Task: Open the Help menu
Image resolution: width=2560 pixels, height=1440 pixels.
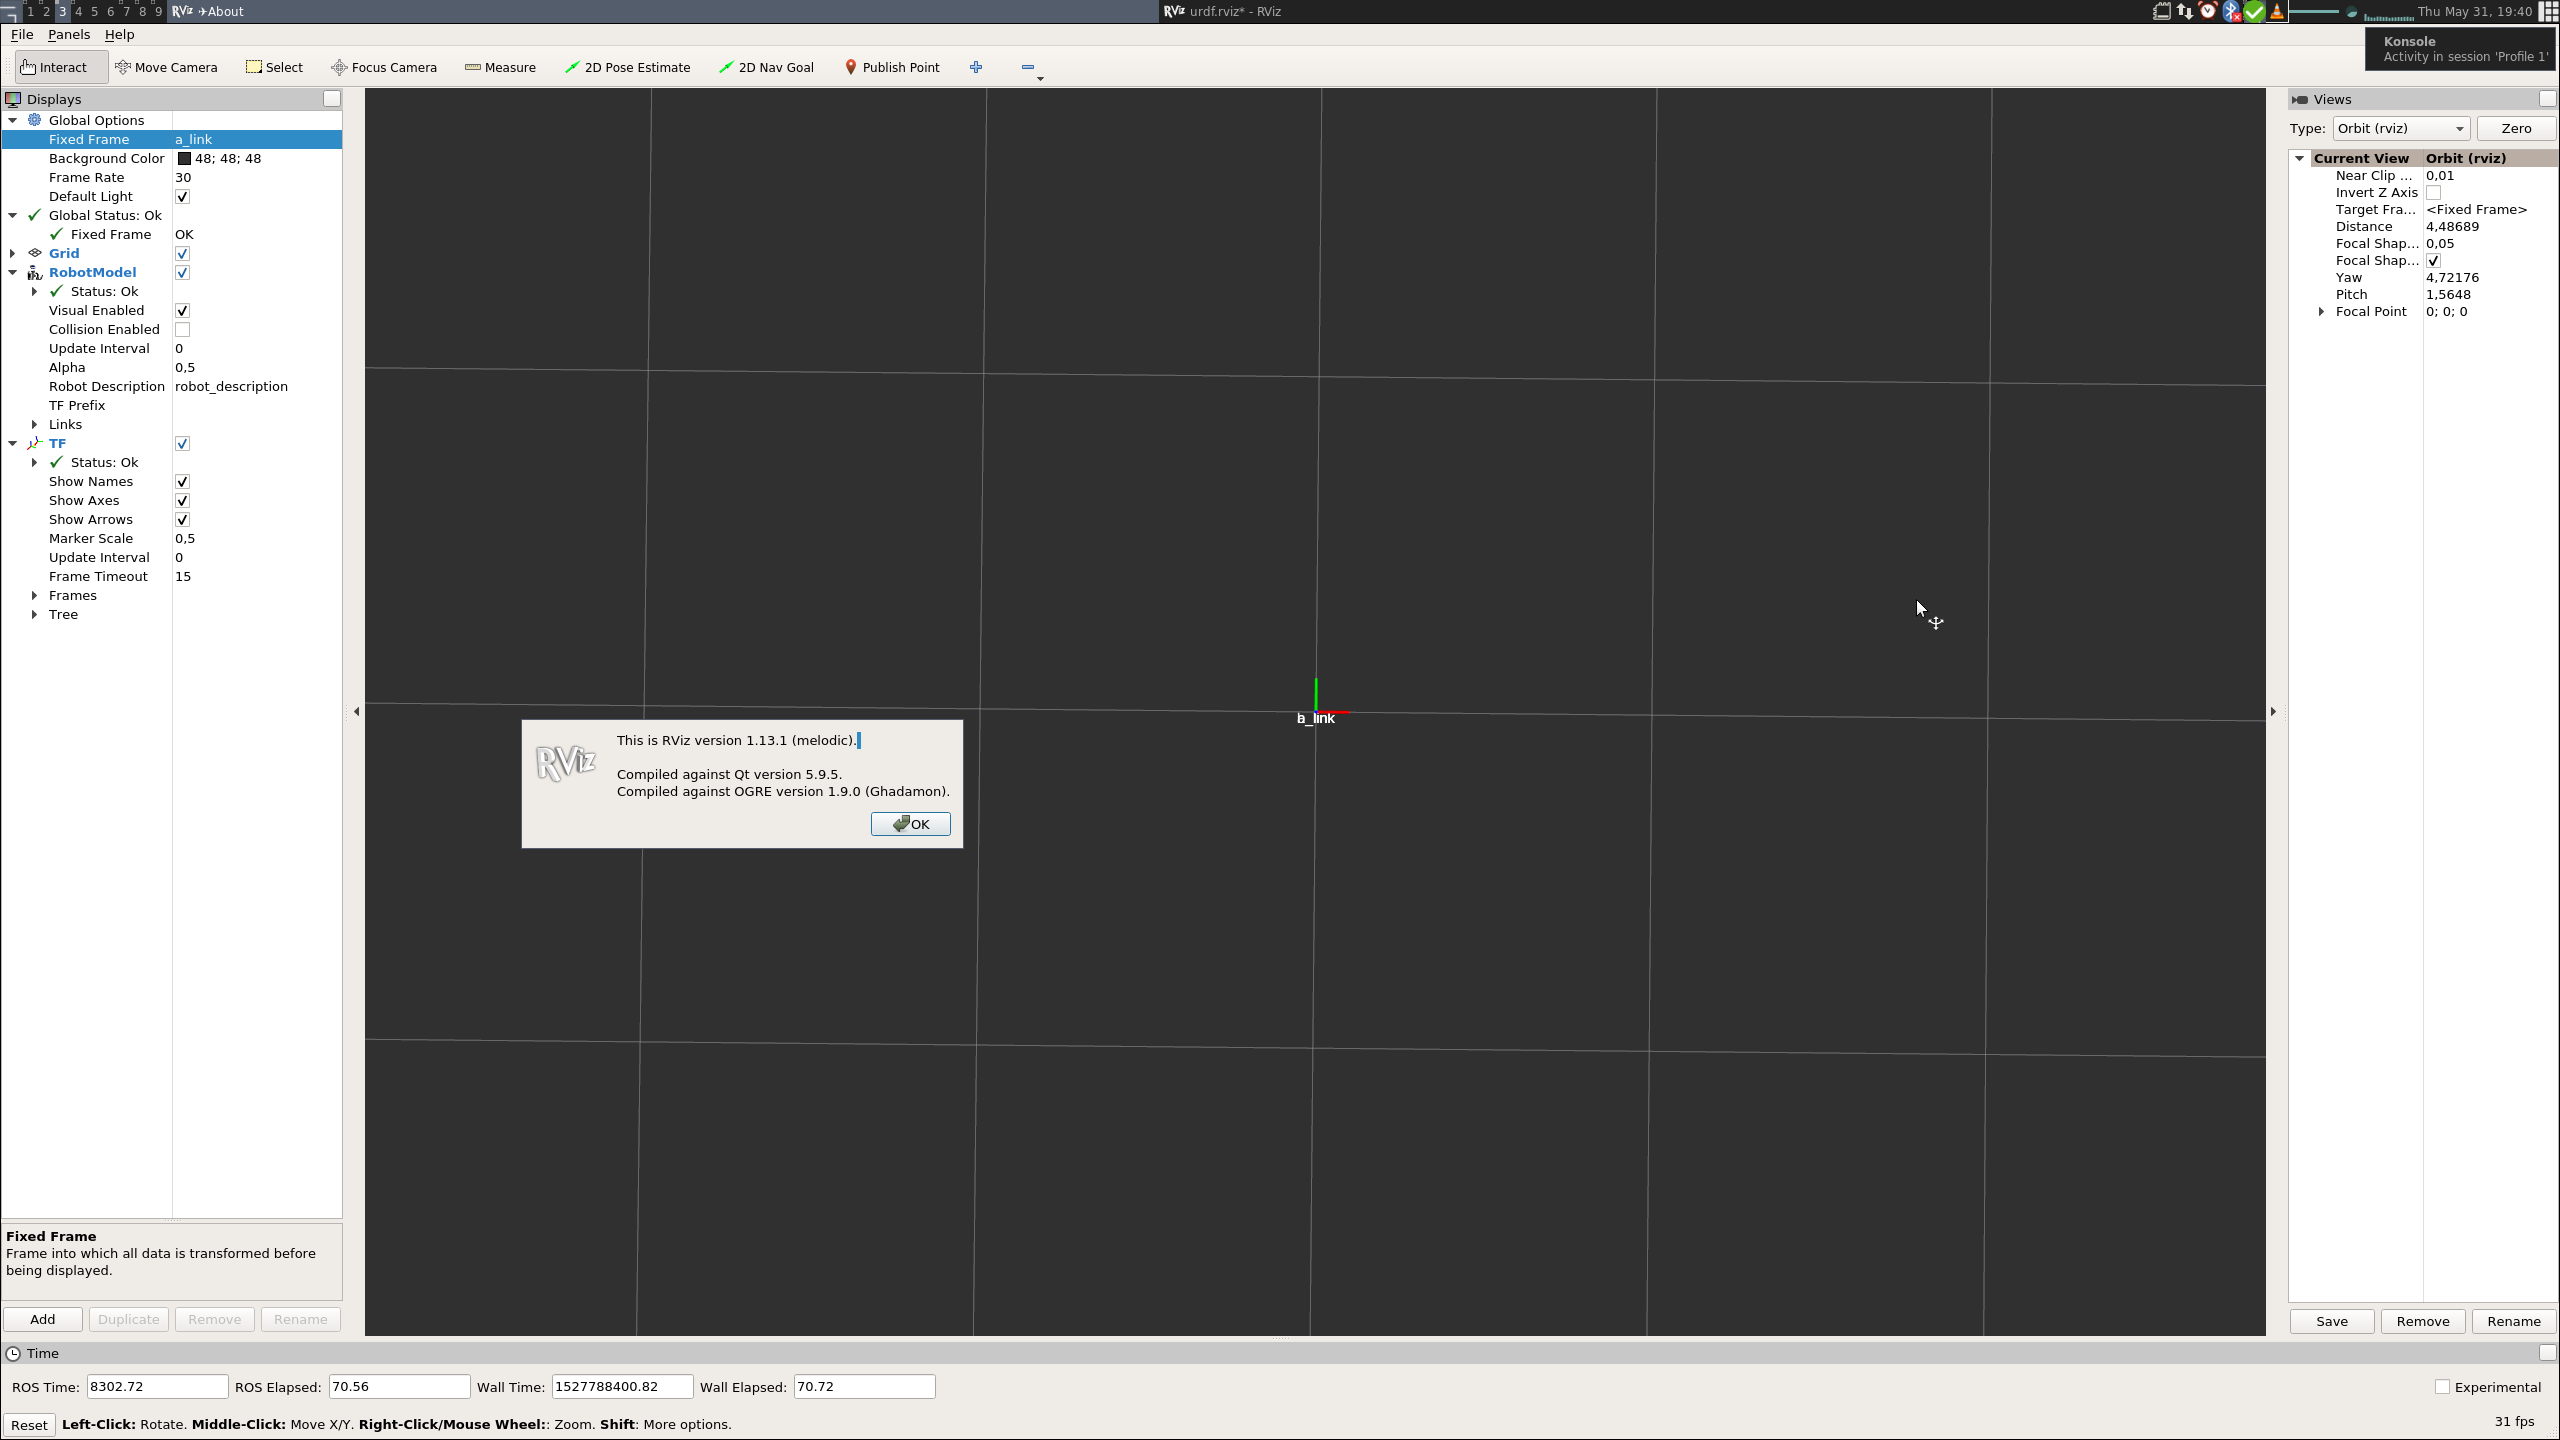Action: tap(119, 34)
